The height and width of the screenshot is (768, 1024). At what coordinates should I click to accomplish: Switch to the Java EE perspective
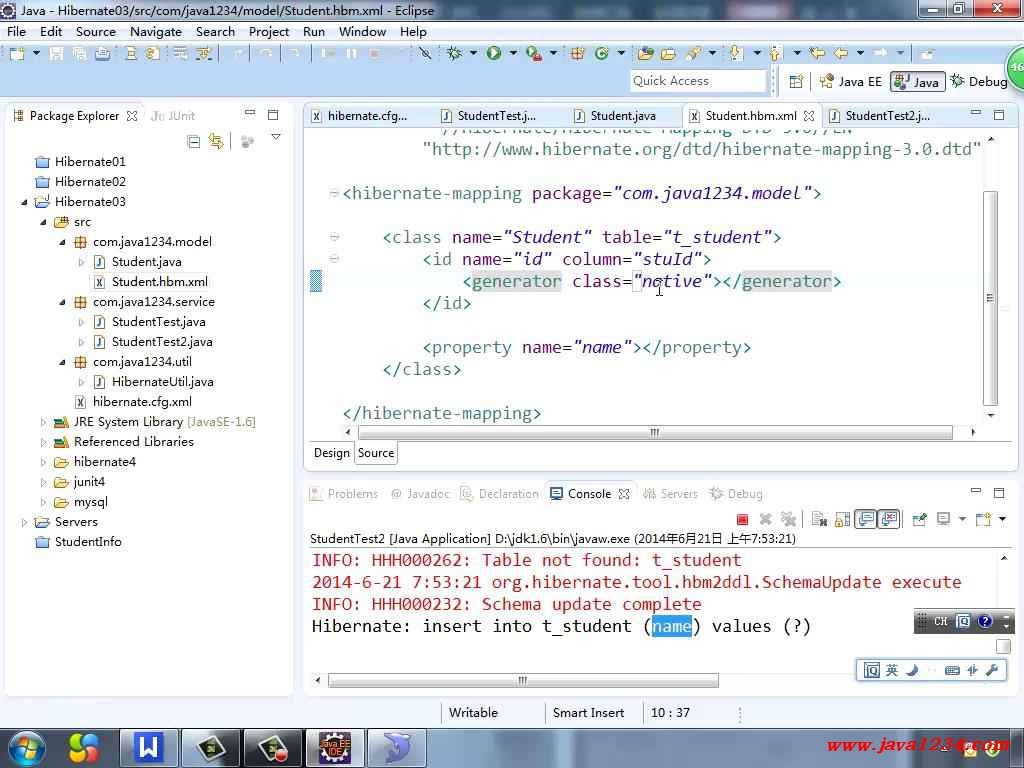tap(851, 82)
